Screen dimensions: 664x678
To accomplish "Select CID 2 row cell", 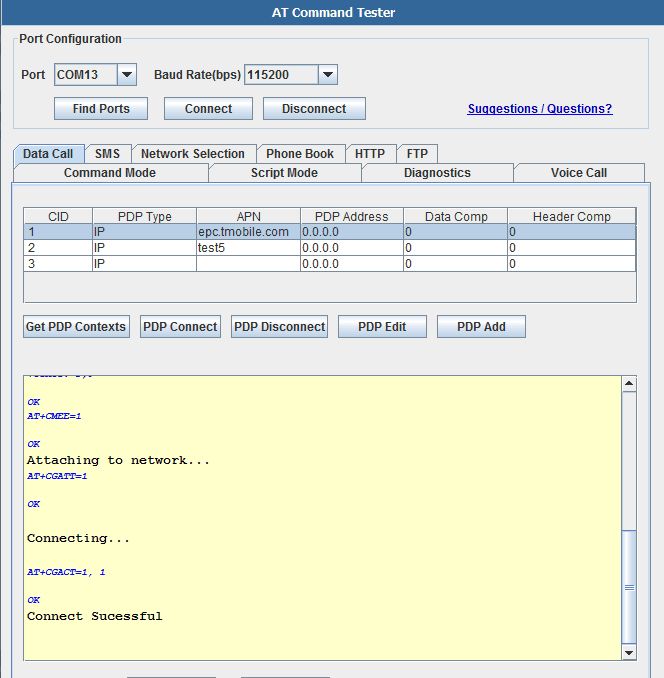I will point(58,248).
